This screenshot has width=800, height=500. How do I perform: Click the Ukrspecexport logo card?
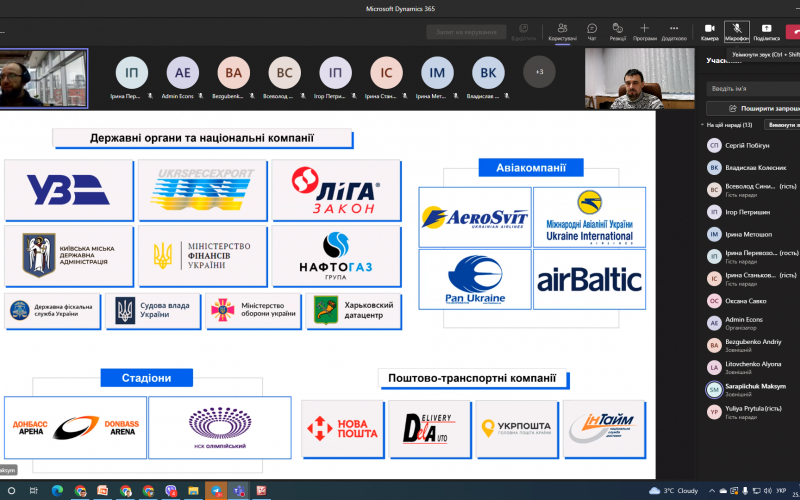(x=203, y=190)
